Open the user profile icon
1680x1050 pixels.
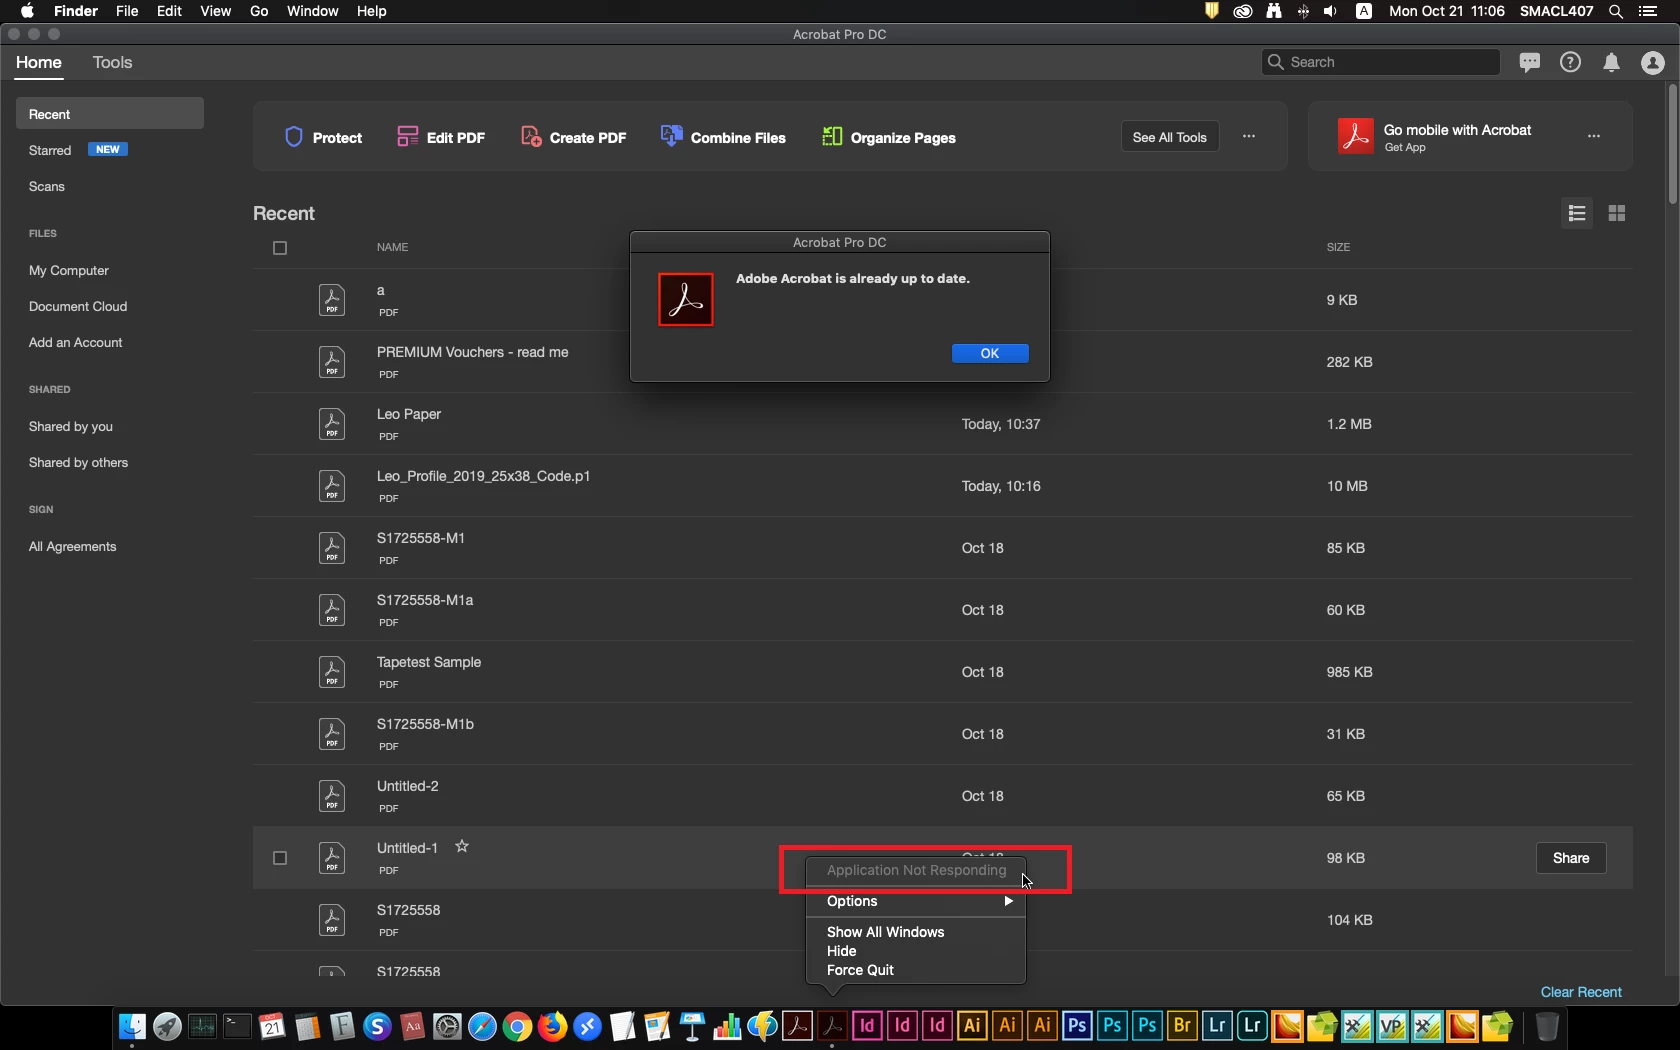point(1653,62)
